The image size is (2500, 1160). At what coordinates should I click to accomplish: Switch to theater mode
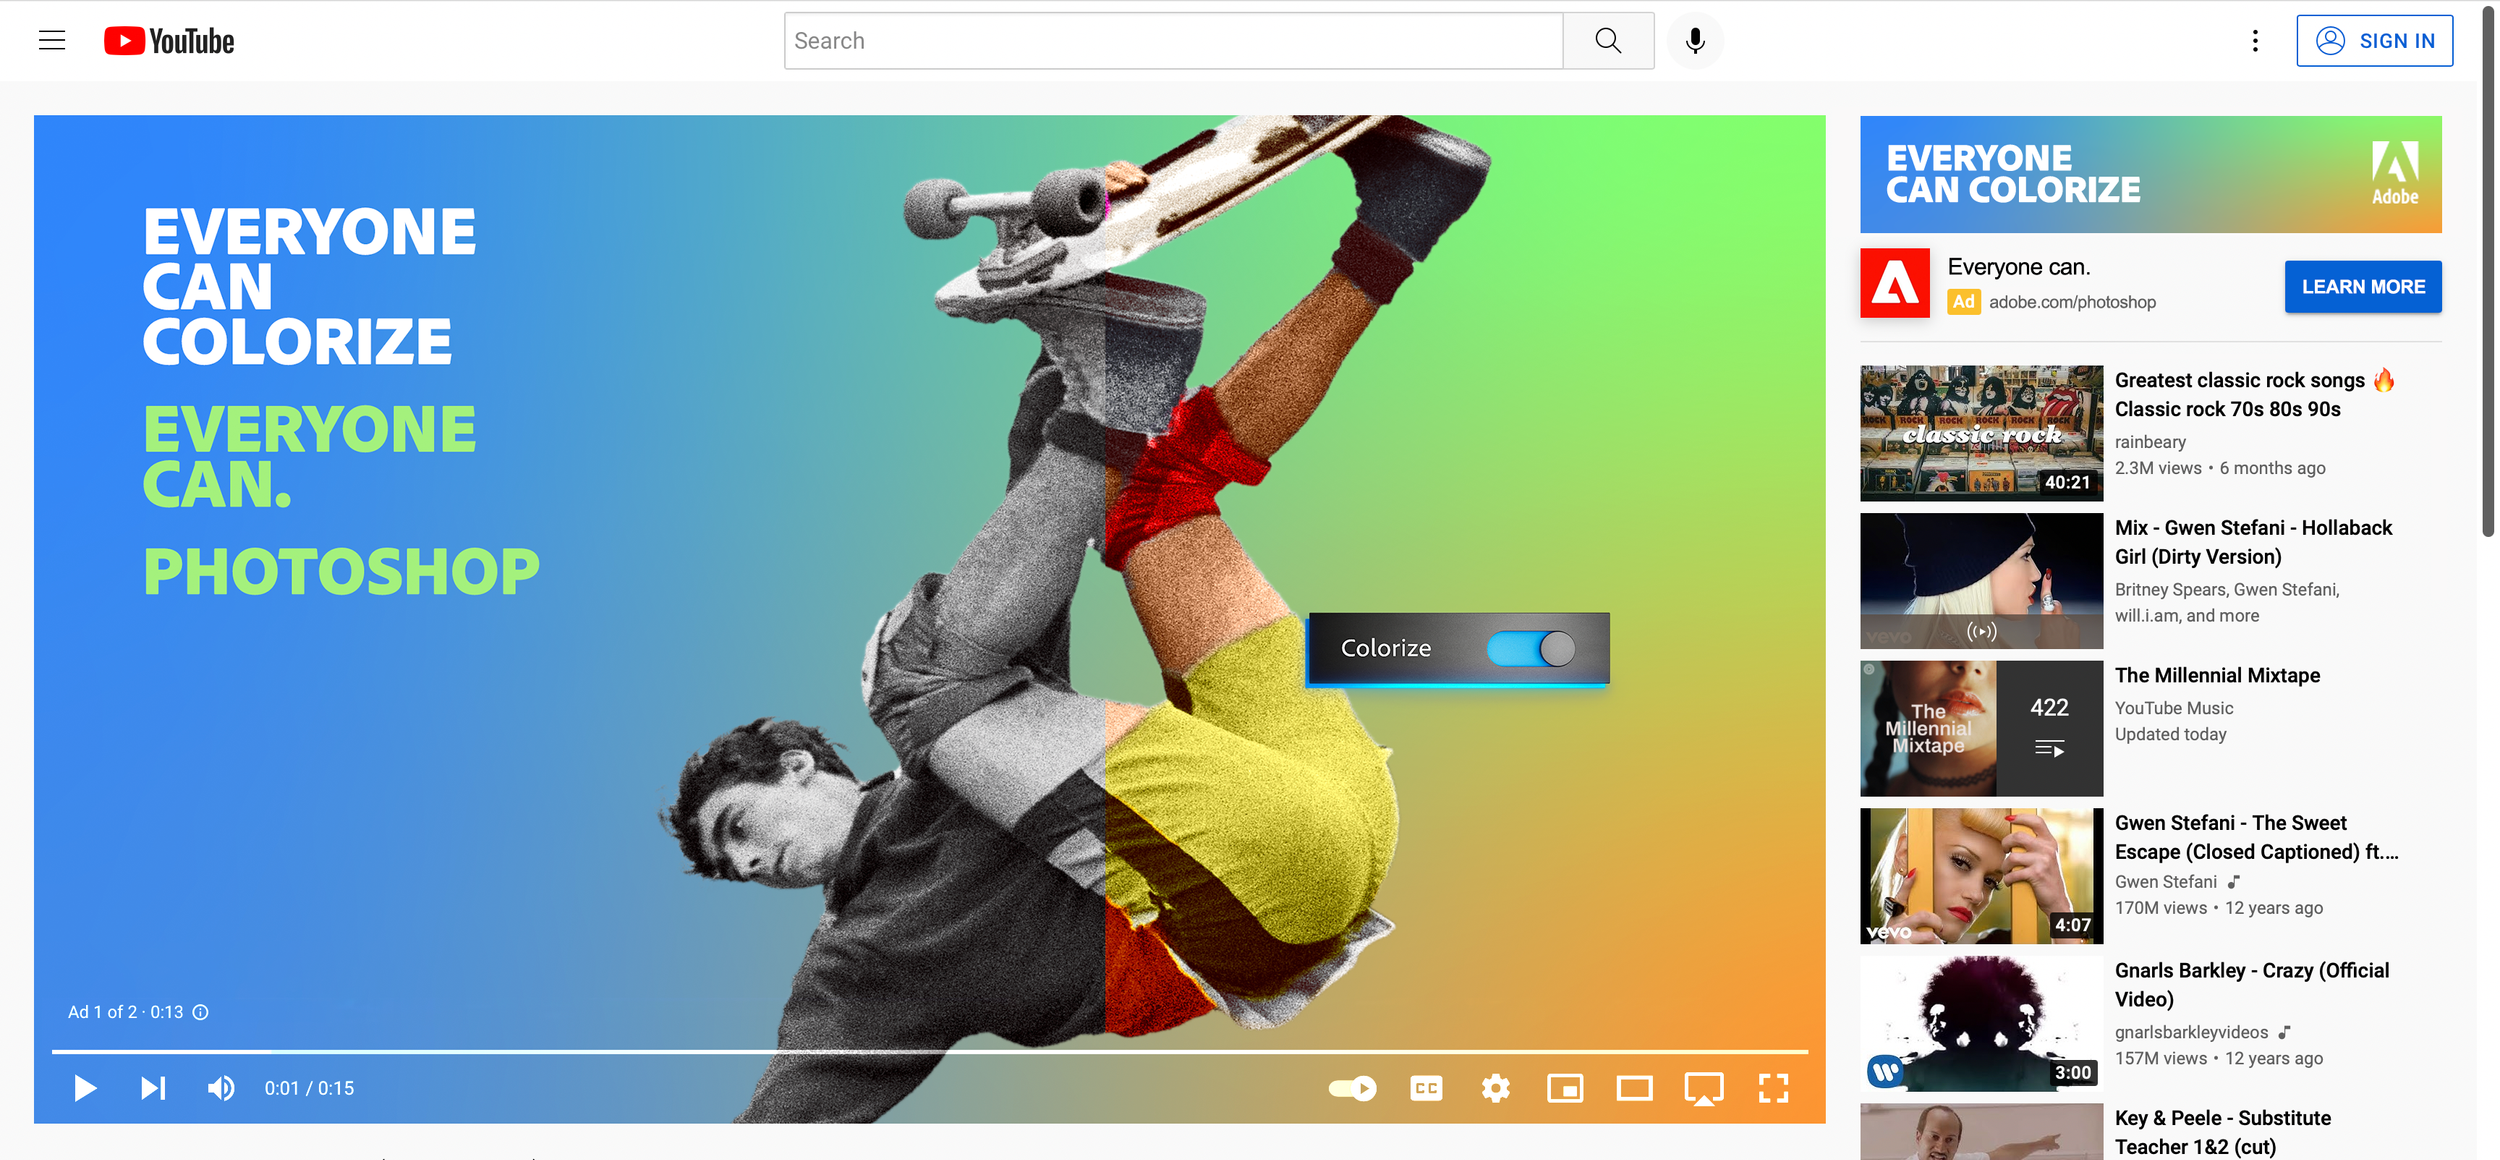[x=1634, y=1088]
